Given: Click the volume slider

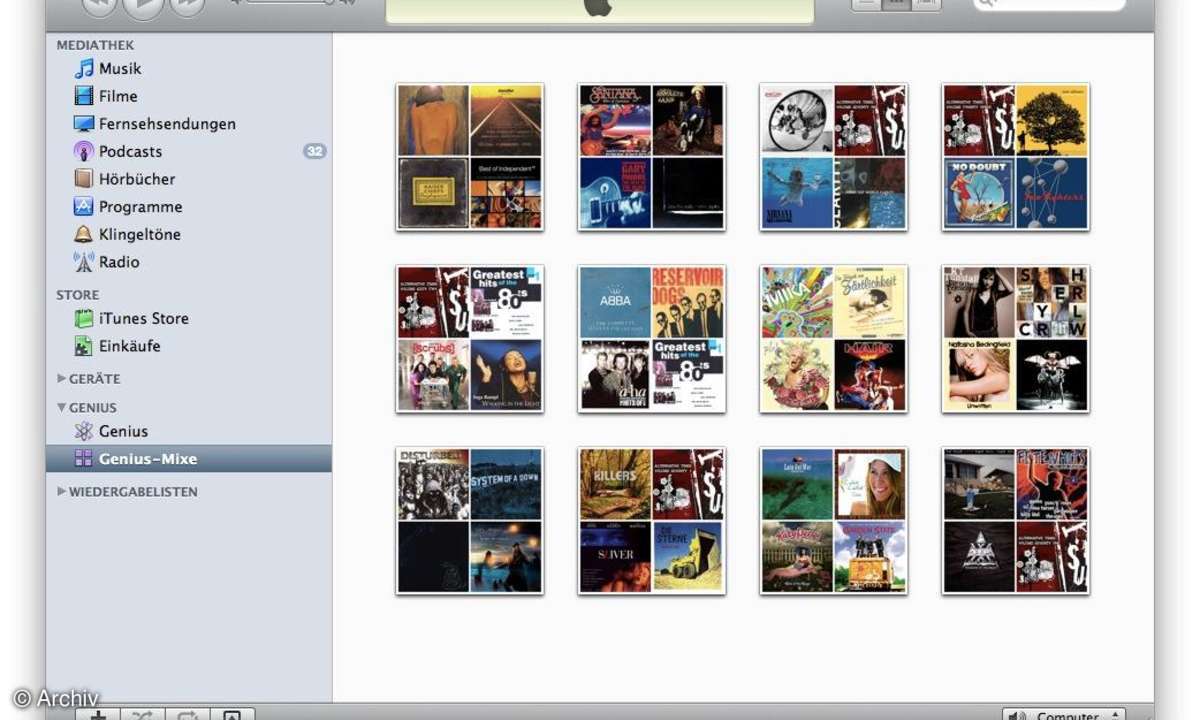Looking at the screenshot, I should pyautogui.click(x=290, y=3).
